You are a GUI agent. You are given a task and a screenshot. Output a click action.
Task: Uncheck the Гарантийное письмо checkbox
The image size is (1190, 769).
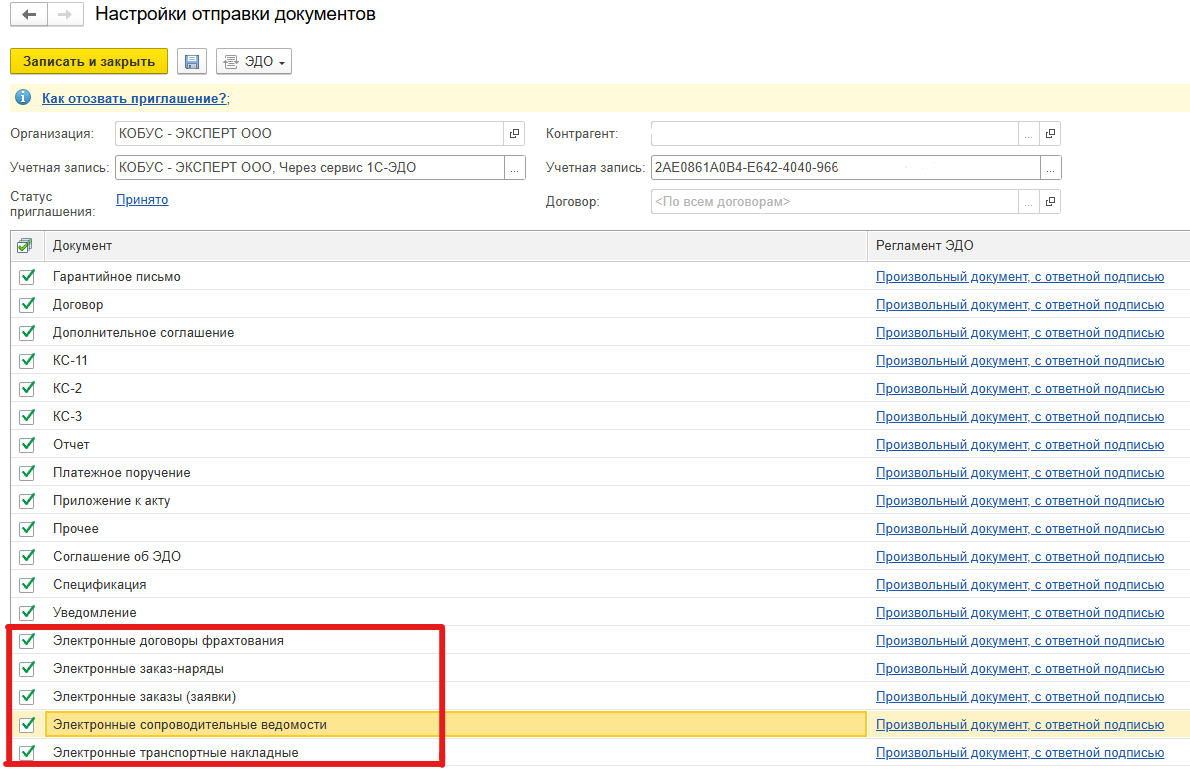tap(27, 277)
